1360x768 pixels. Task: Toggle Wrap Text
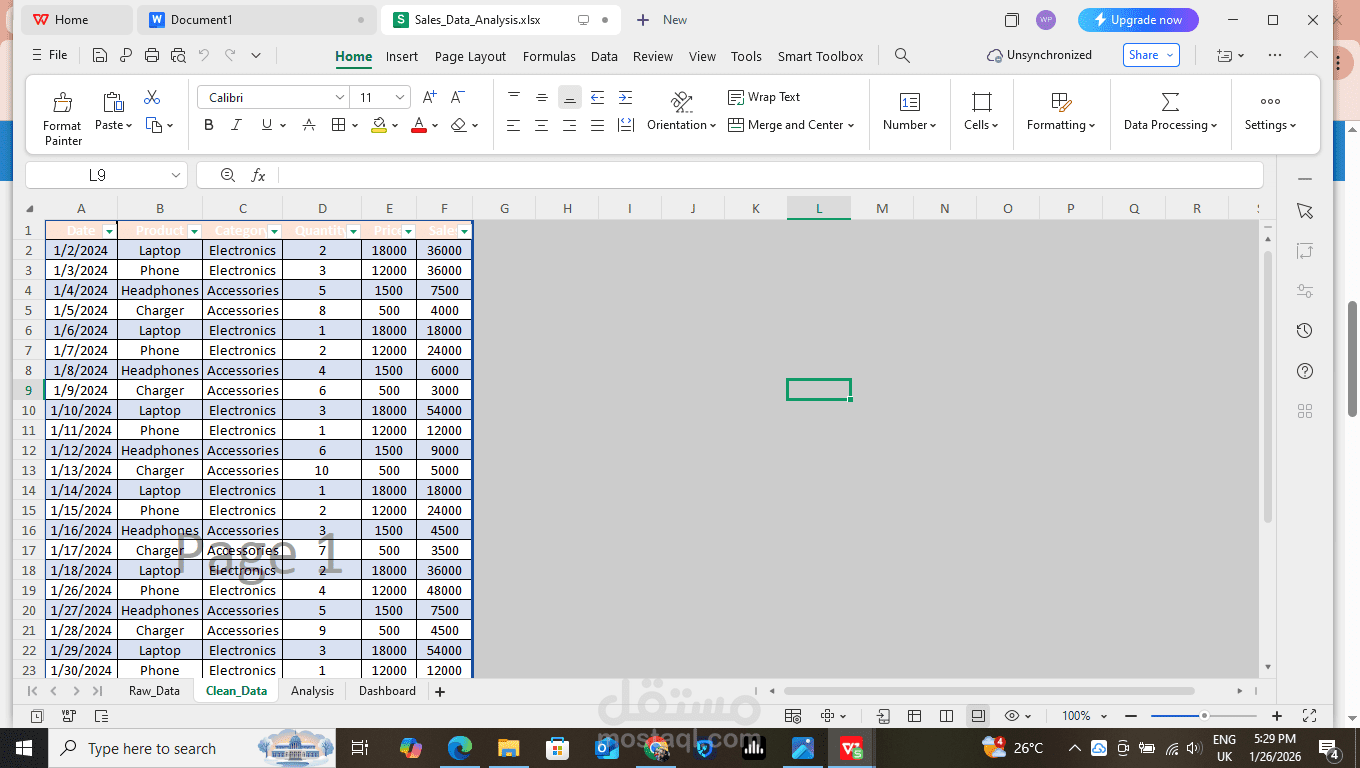[764, 97]
